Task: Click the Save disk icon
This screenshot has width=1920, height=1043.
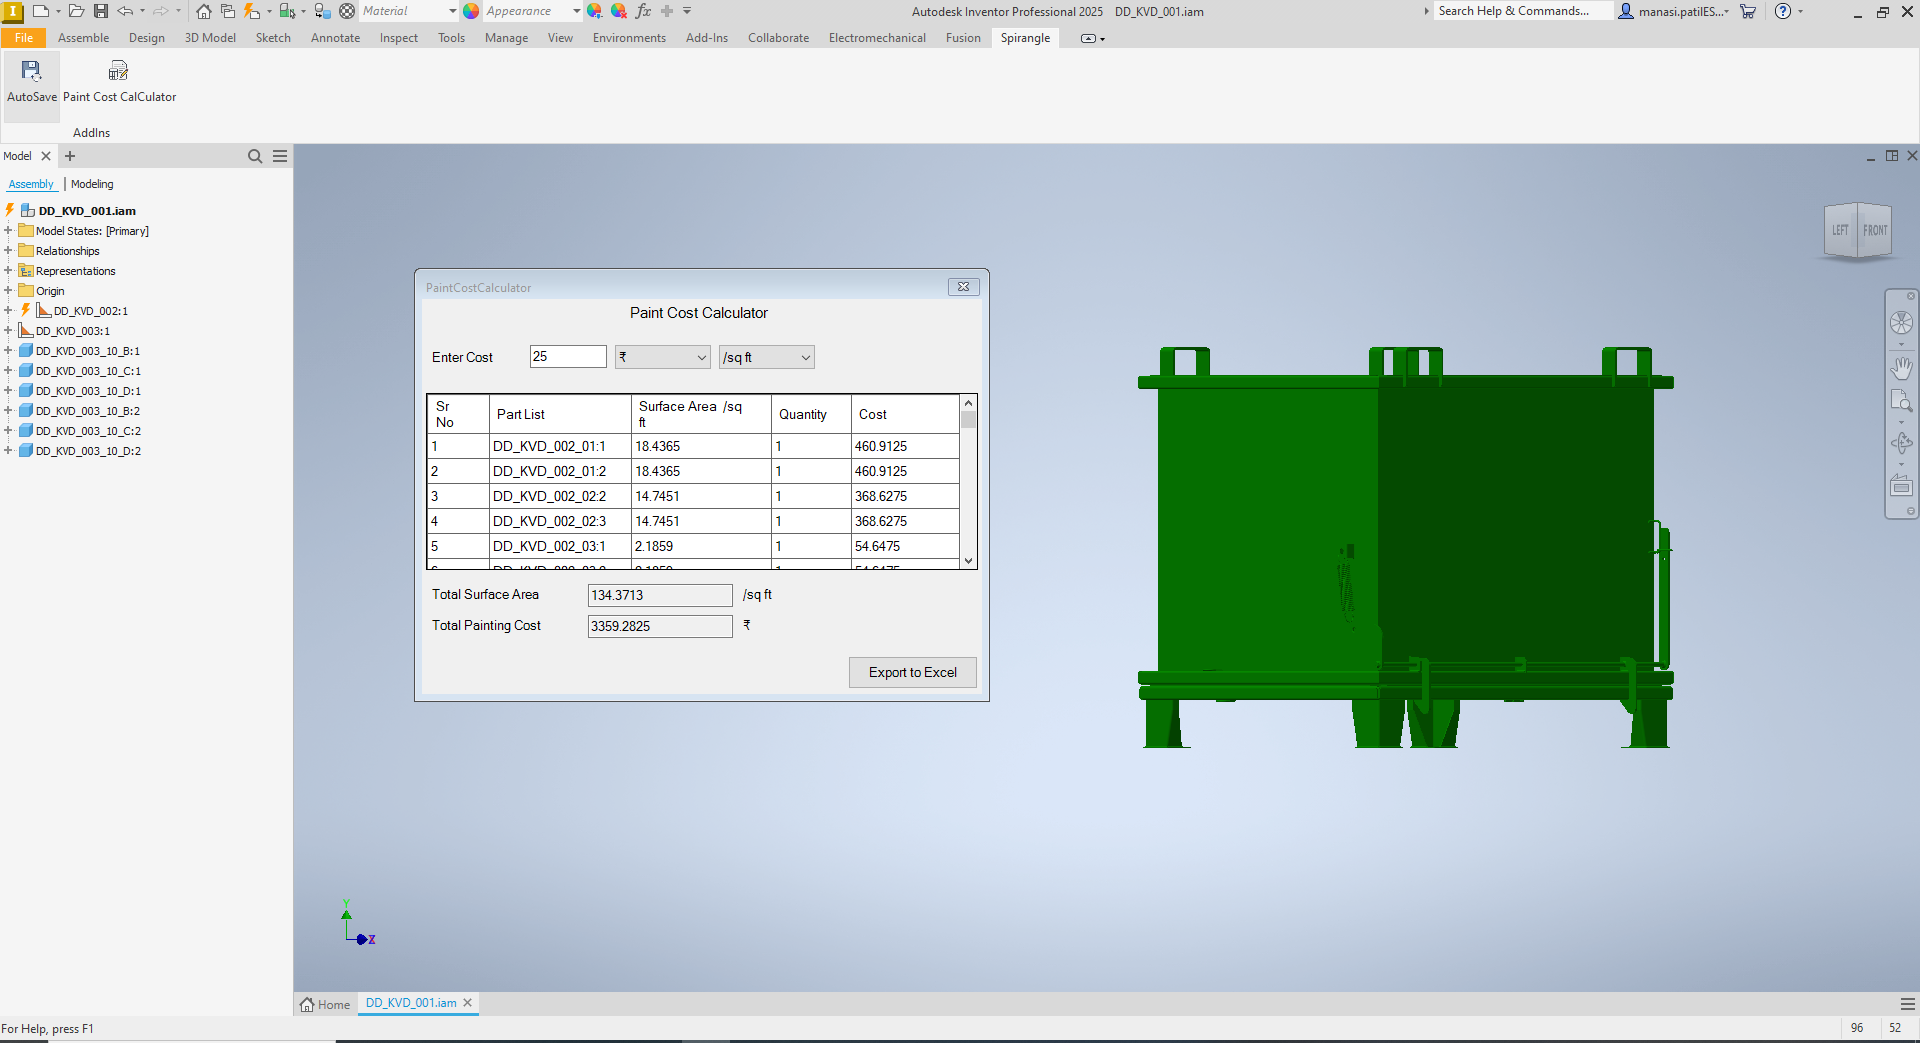Action: pos(101,11)
